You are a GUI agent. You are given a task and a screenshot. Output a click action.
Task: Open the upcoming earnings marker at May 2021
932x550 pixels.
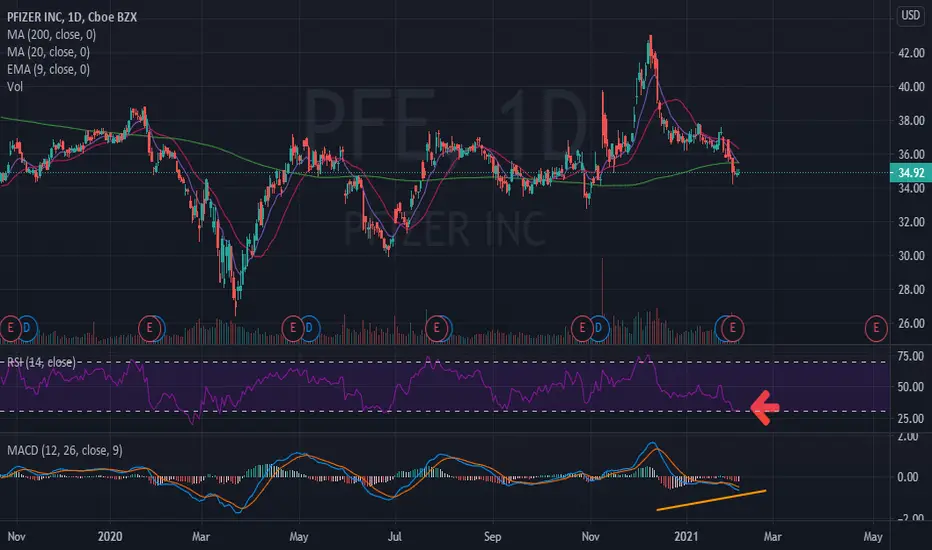point(876,328)
